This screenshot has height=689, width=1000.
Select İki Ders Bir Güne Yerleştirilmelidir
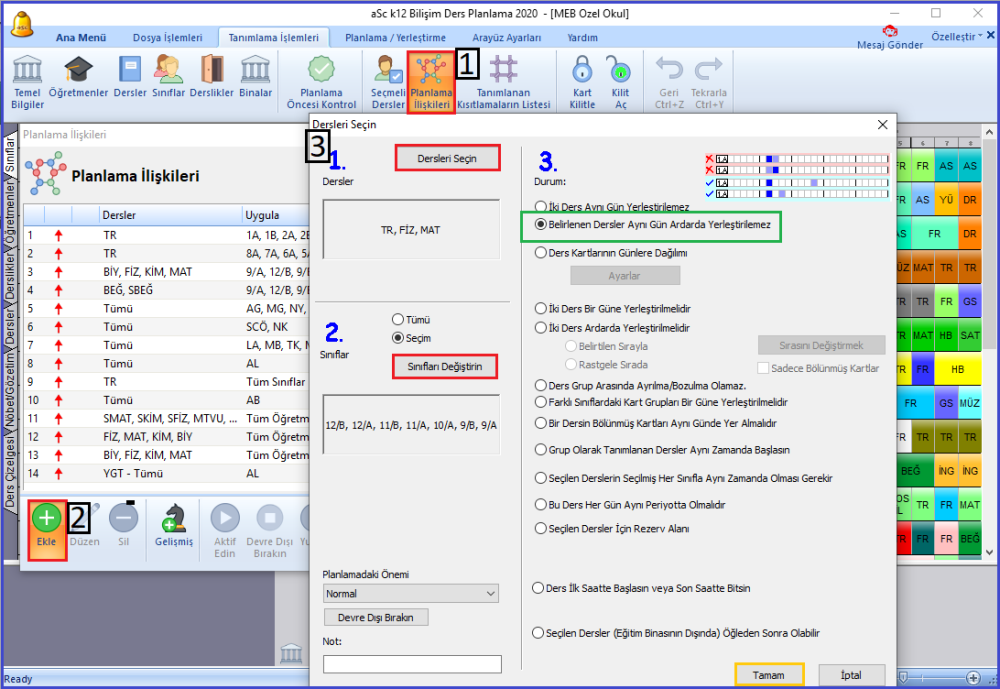(541, 309)
